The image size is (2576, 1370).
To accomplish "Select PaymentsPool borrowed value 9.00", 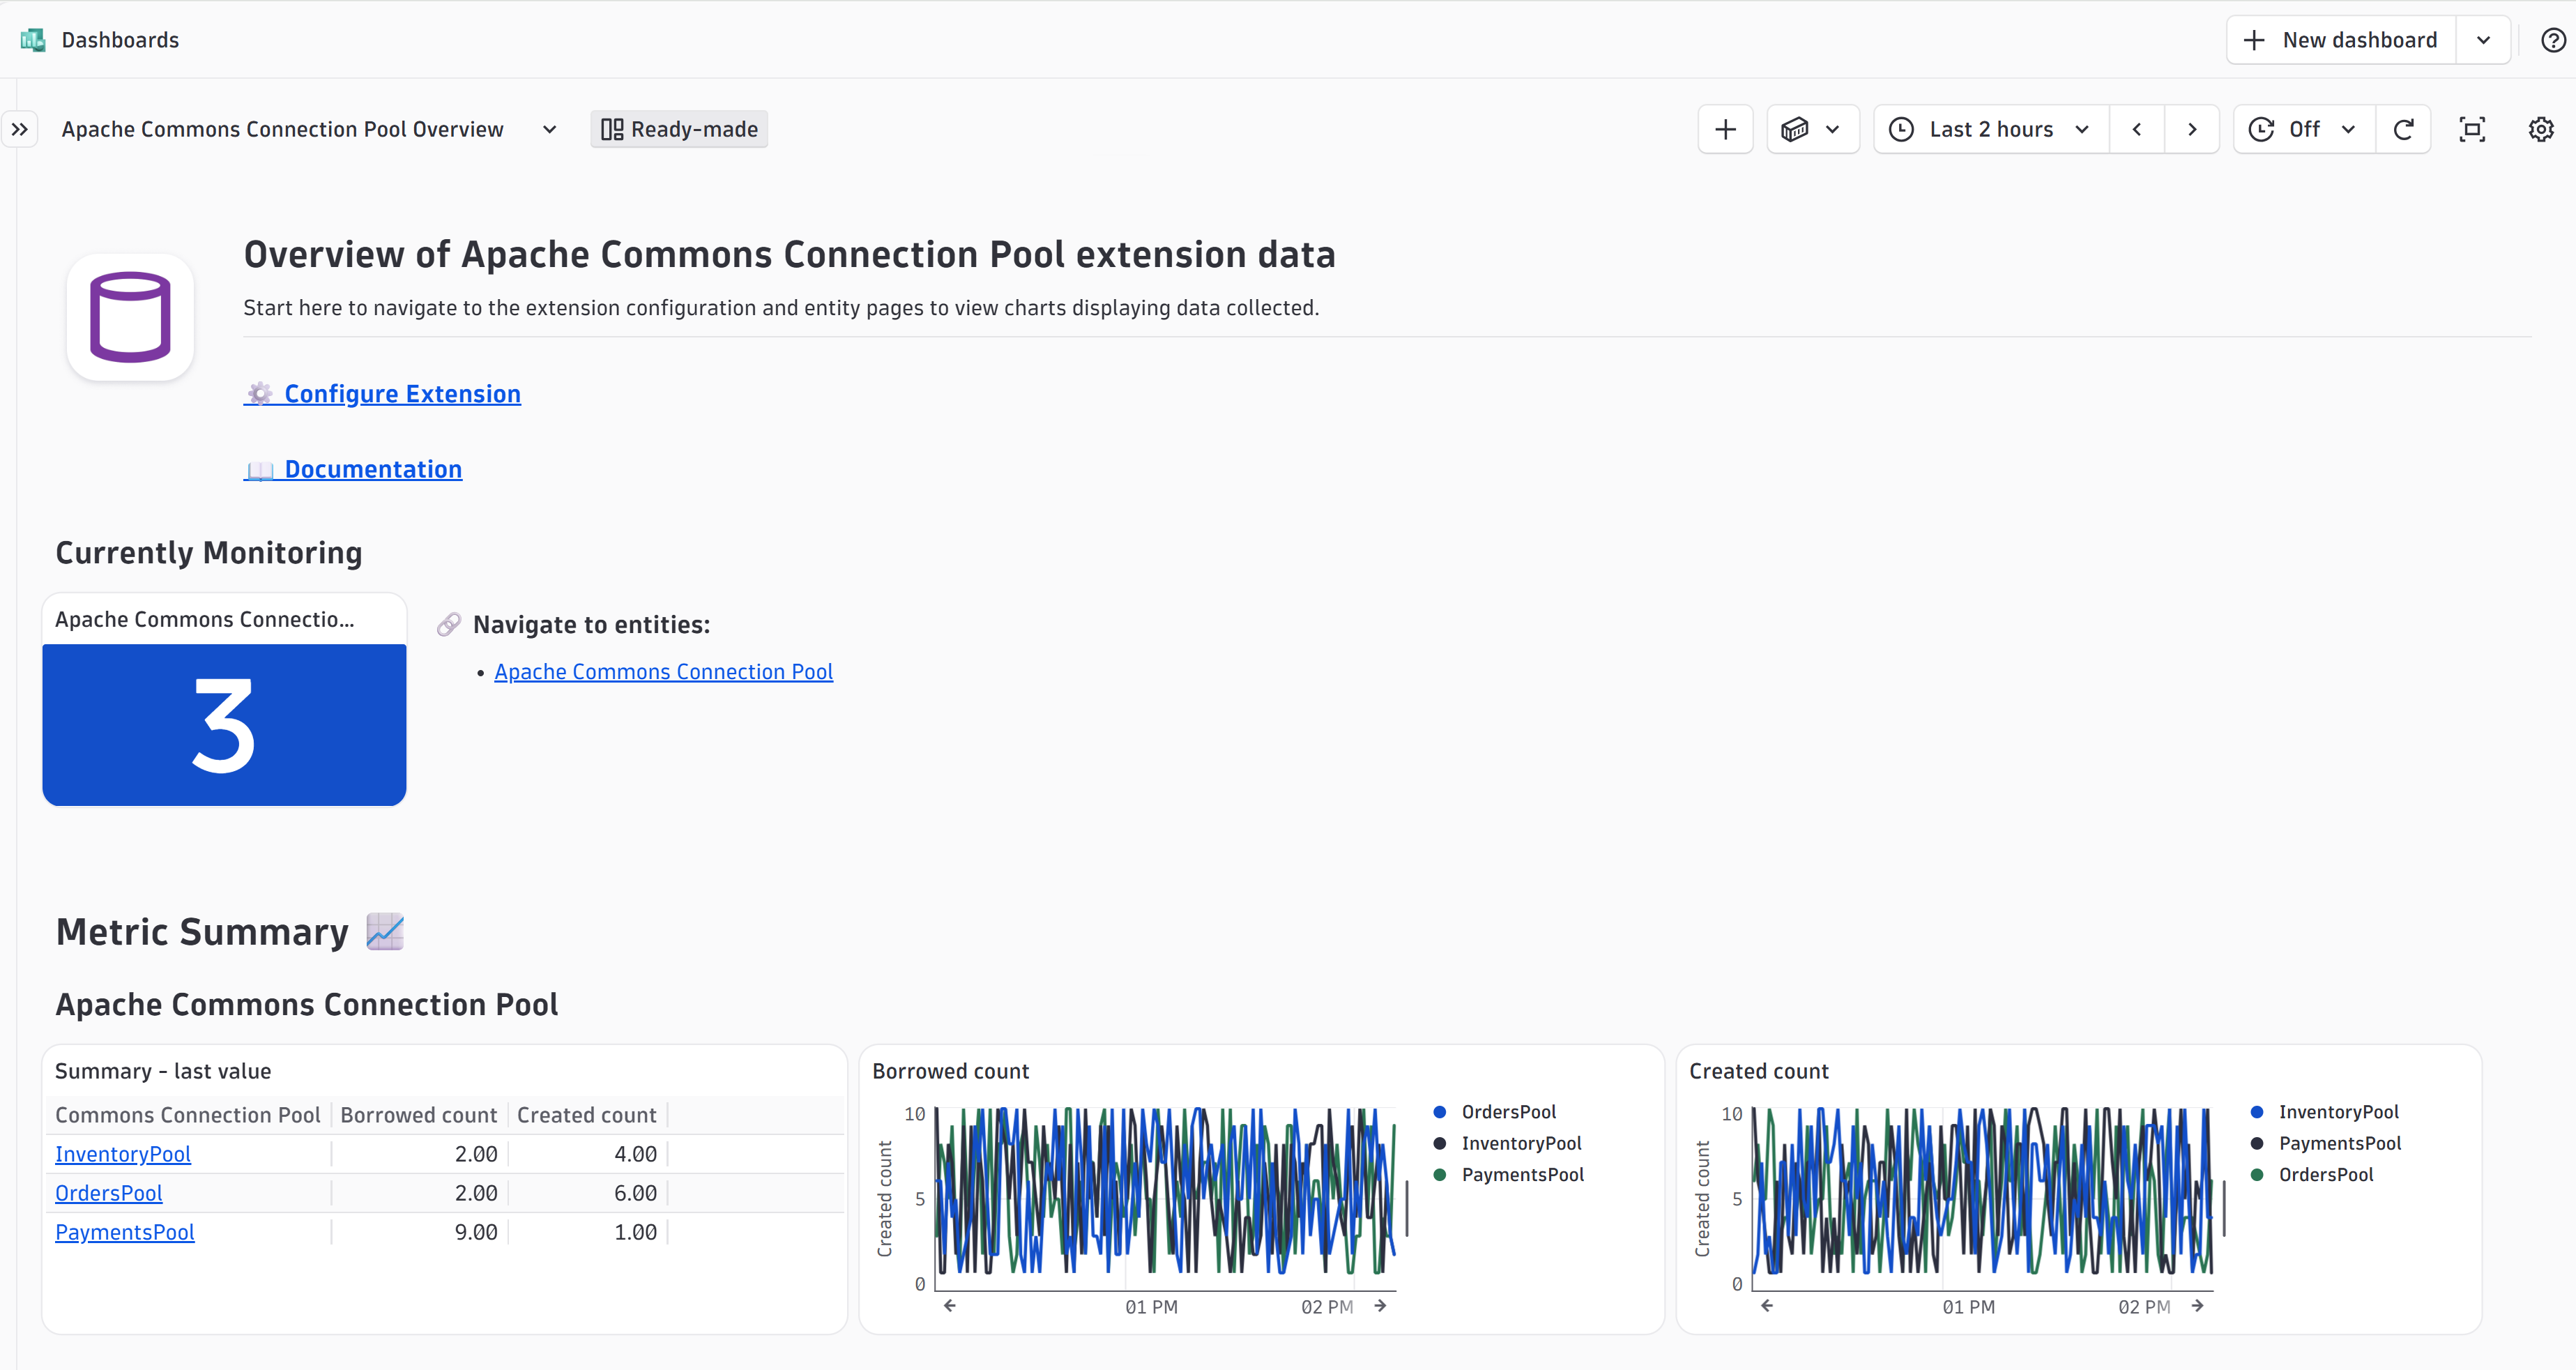I will [476, 1232].
